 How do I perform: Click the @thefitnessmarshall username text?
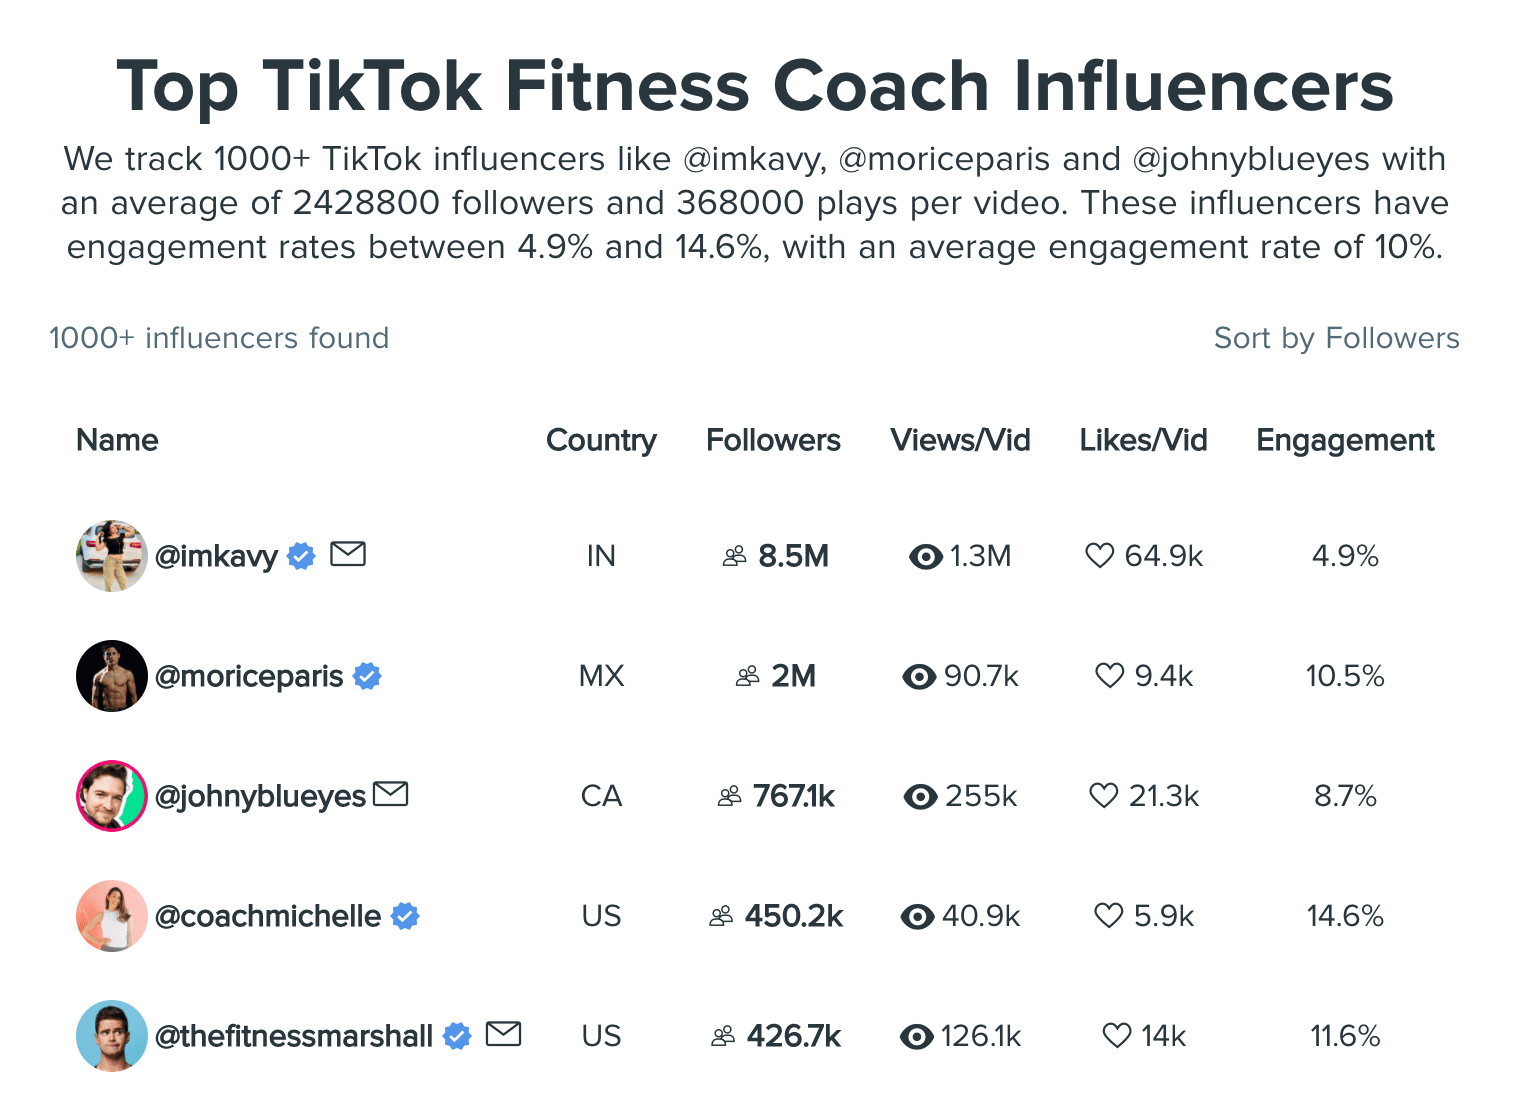tap(294, 1036)
